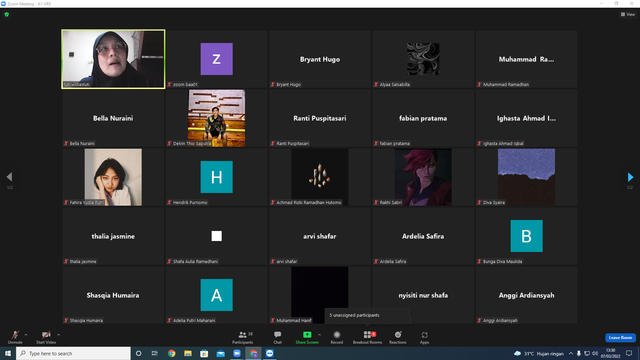This screenshot has width=640, height=360.
Task: Open Google Chrome from taskbar
Action: point(171,353)
